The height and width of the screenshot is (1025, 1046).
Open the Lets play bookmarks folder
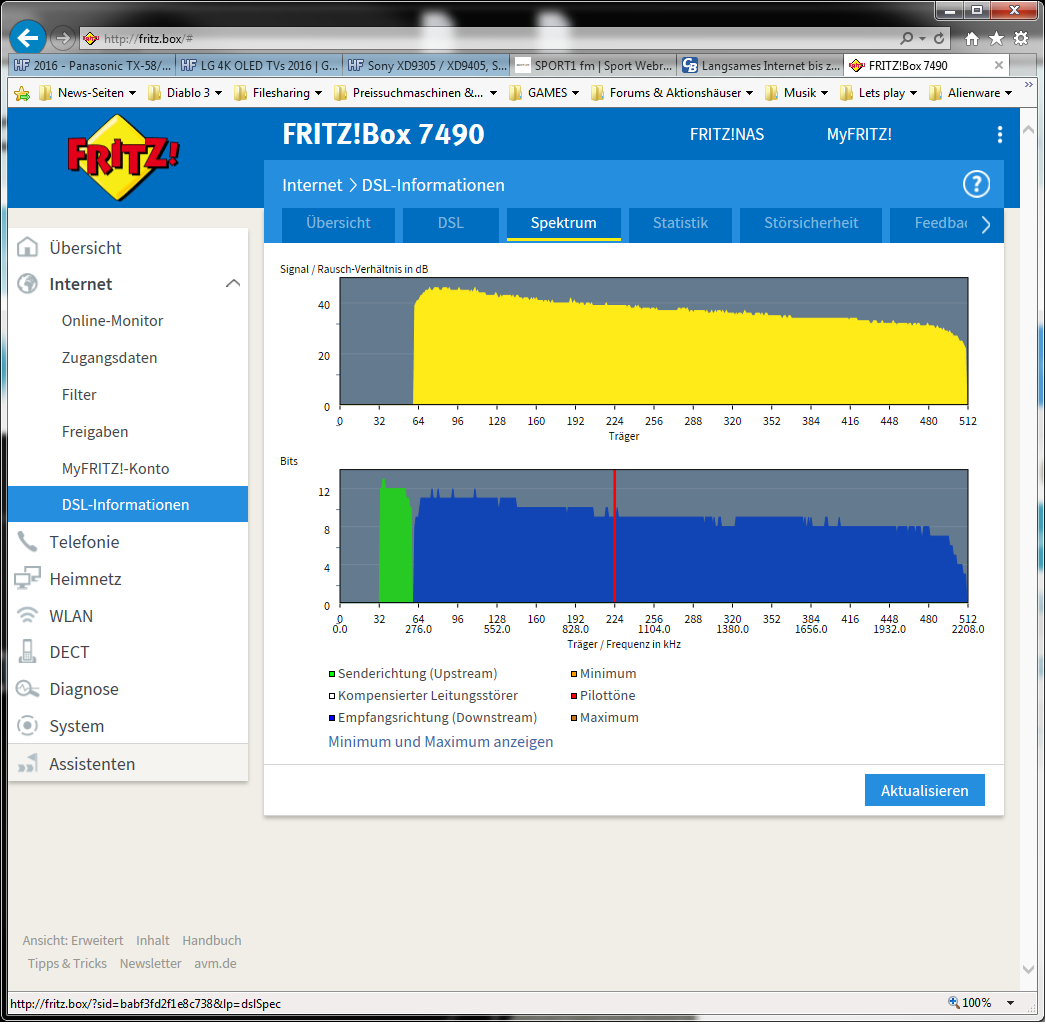click(879, 93)
